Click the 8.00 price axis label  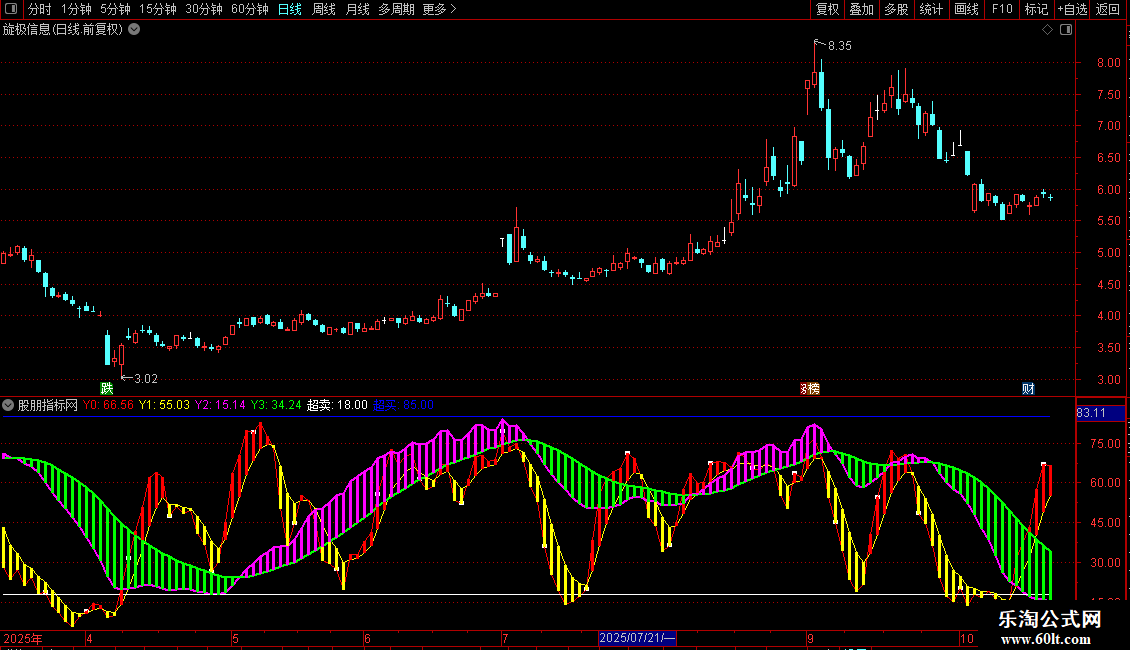click(x=1108, y=63)
